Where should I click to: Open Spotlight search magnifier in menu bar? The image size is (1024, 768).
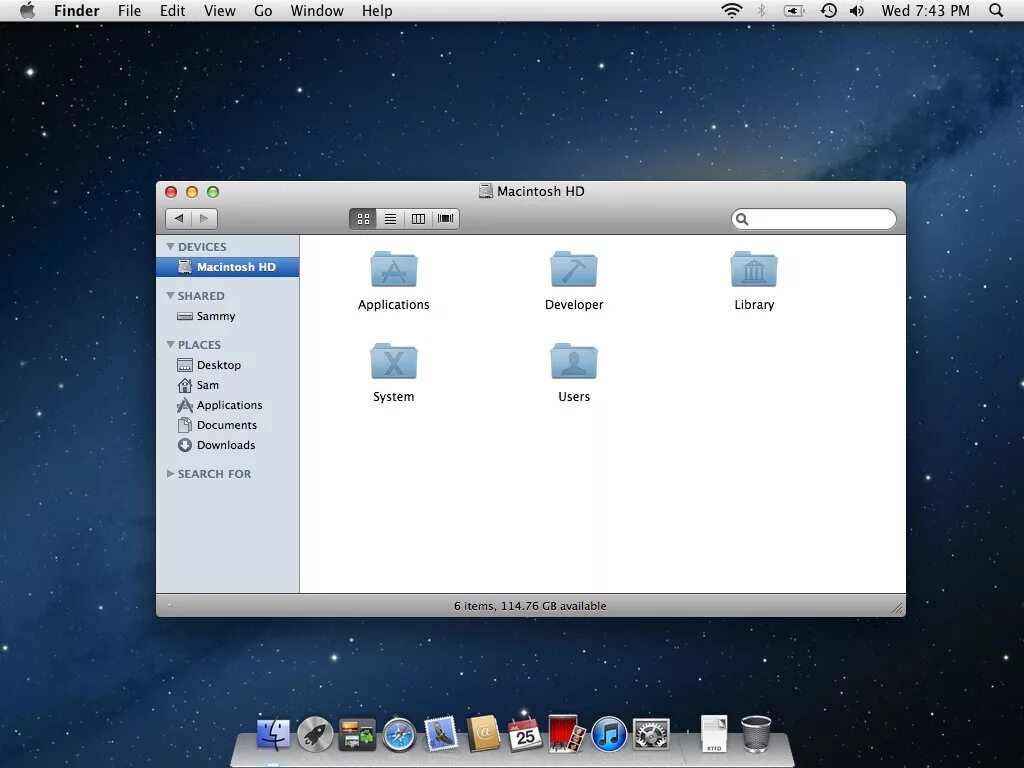pos(996,10)
